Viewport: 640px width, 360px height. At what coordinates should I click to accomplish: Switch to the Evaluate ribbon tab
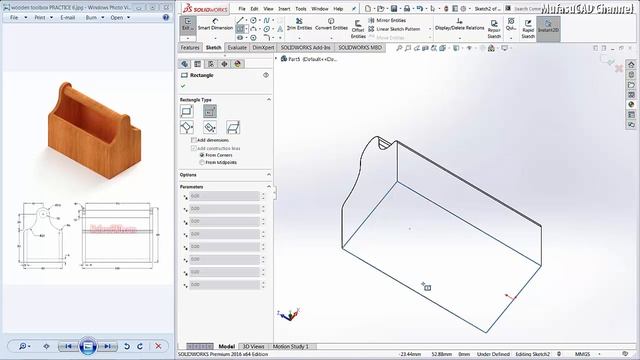coord(237,48)
